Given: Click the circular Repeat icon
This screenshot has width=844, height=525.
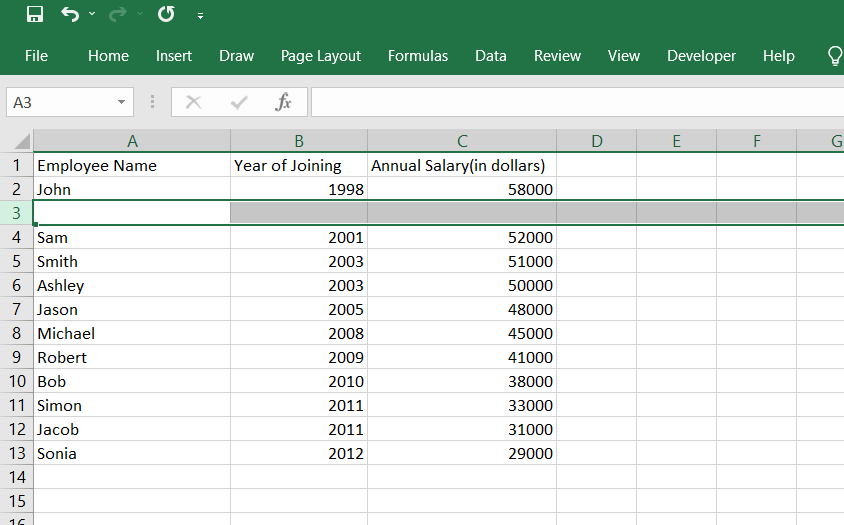Looking at the screenshot, I should click(166, 15).
